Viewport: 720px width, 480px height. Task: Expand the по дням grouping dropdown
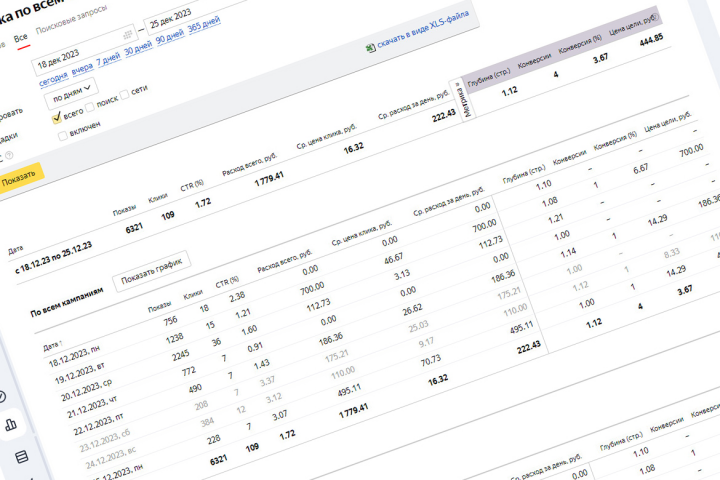tap(71, 92)
